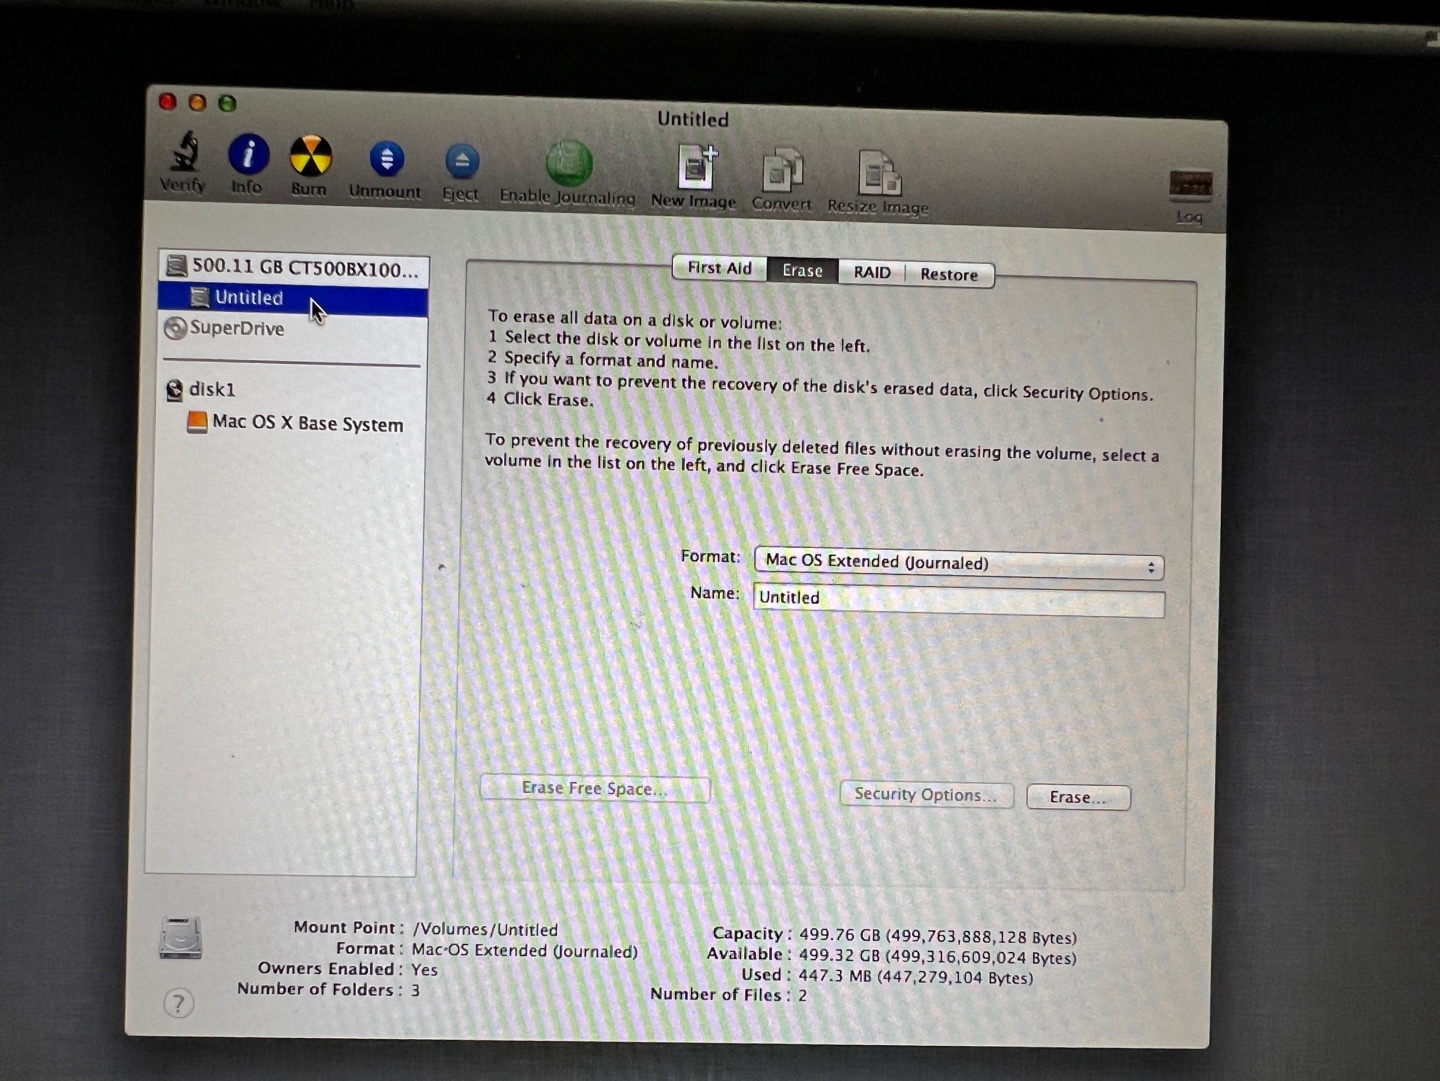Click the yellow minimize window button
The image size is (1440, 1081).
pyautogui.click(x=198, y=102)
